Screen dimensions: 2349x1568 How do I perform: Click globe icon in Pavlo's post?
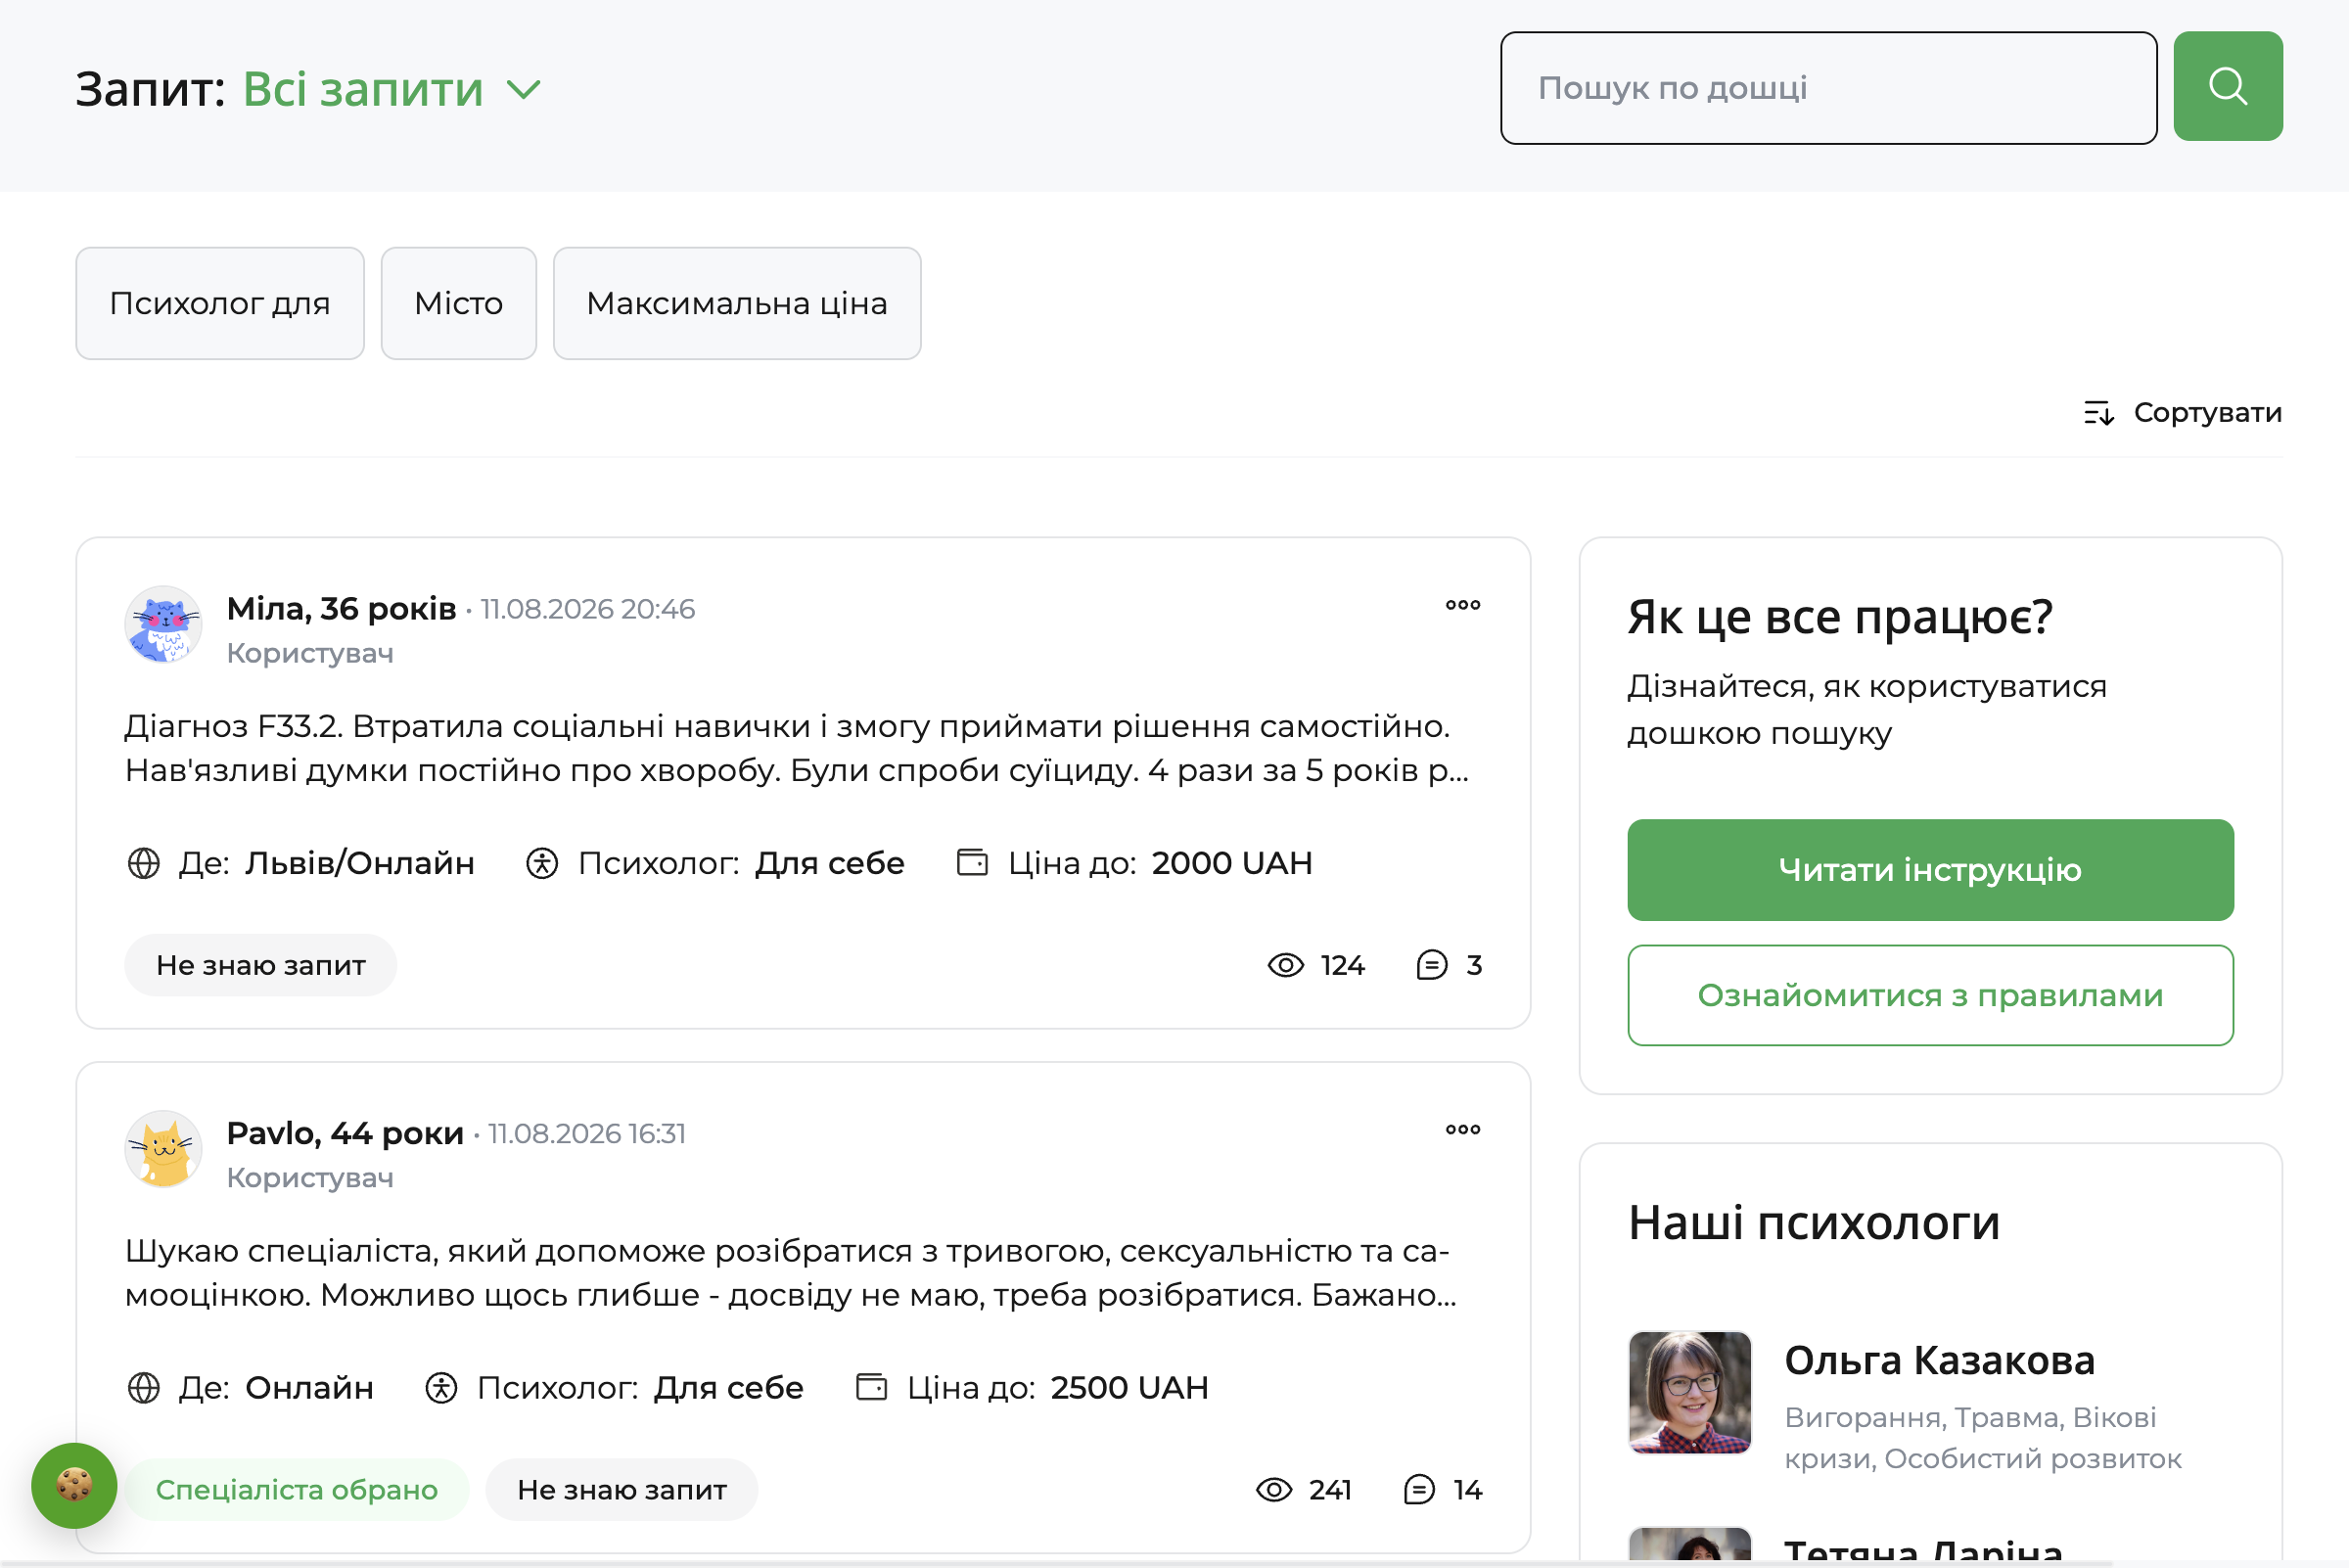click(x=143, y=1387)
